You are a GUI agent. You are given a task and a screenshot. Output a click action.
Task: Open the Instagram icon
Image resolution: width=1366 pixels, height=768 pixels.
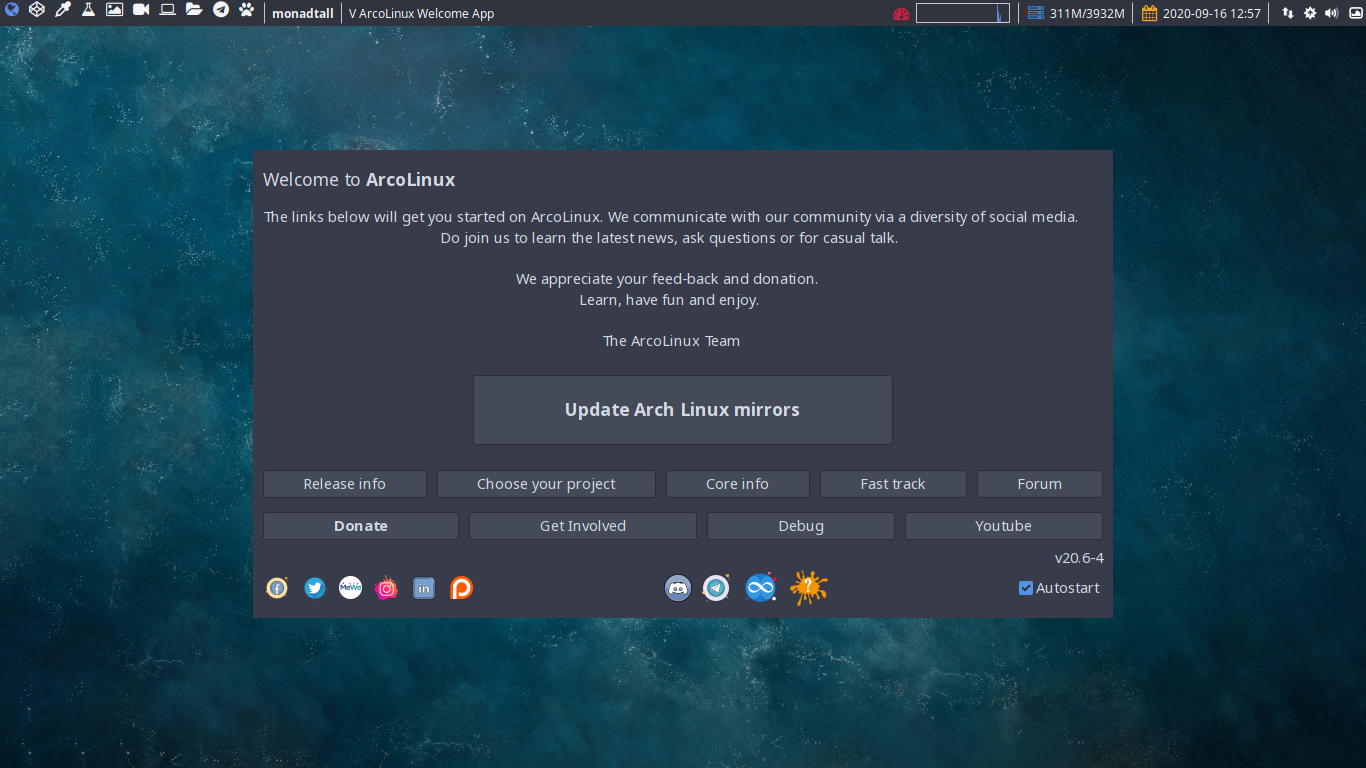(x=386, y=588)
